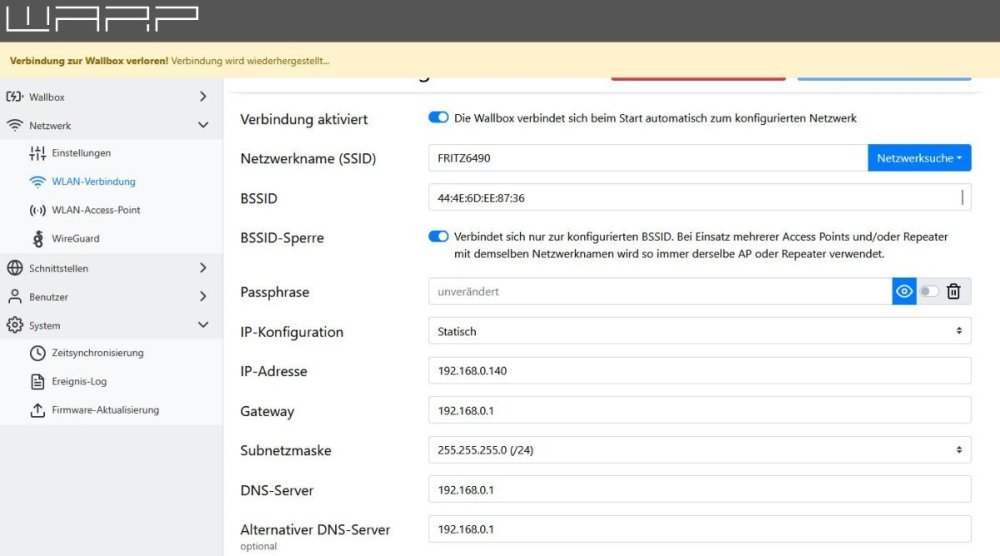Image resolution: width=1000 pixels, height=556 pixels.
Task: Toggle the Verbindung aktiviert switch
Action: (x=438, y=118)
